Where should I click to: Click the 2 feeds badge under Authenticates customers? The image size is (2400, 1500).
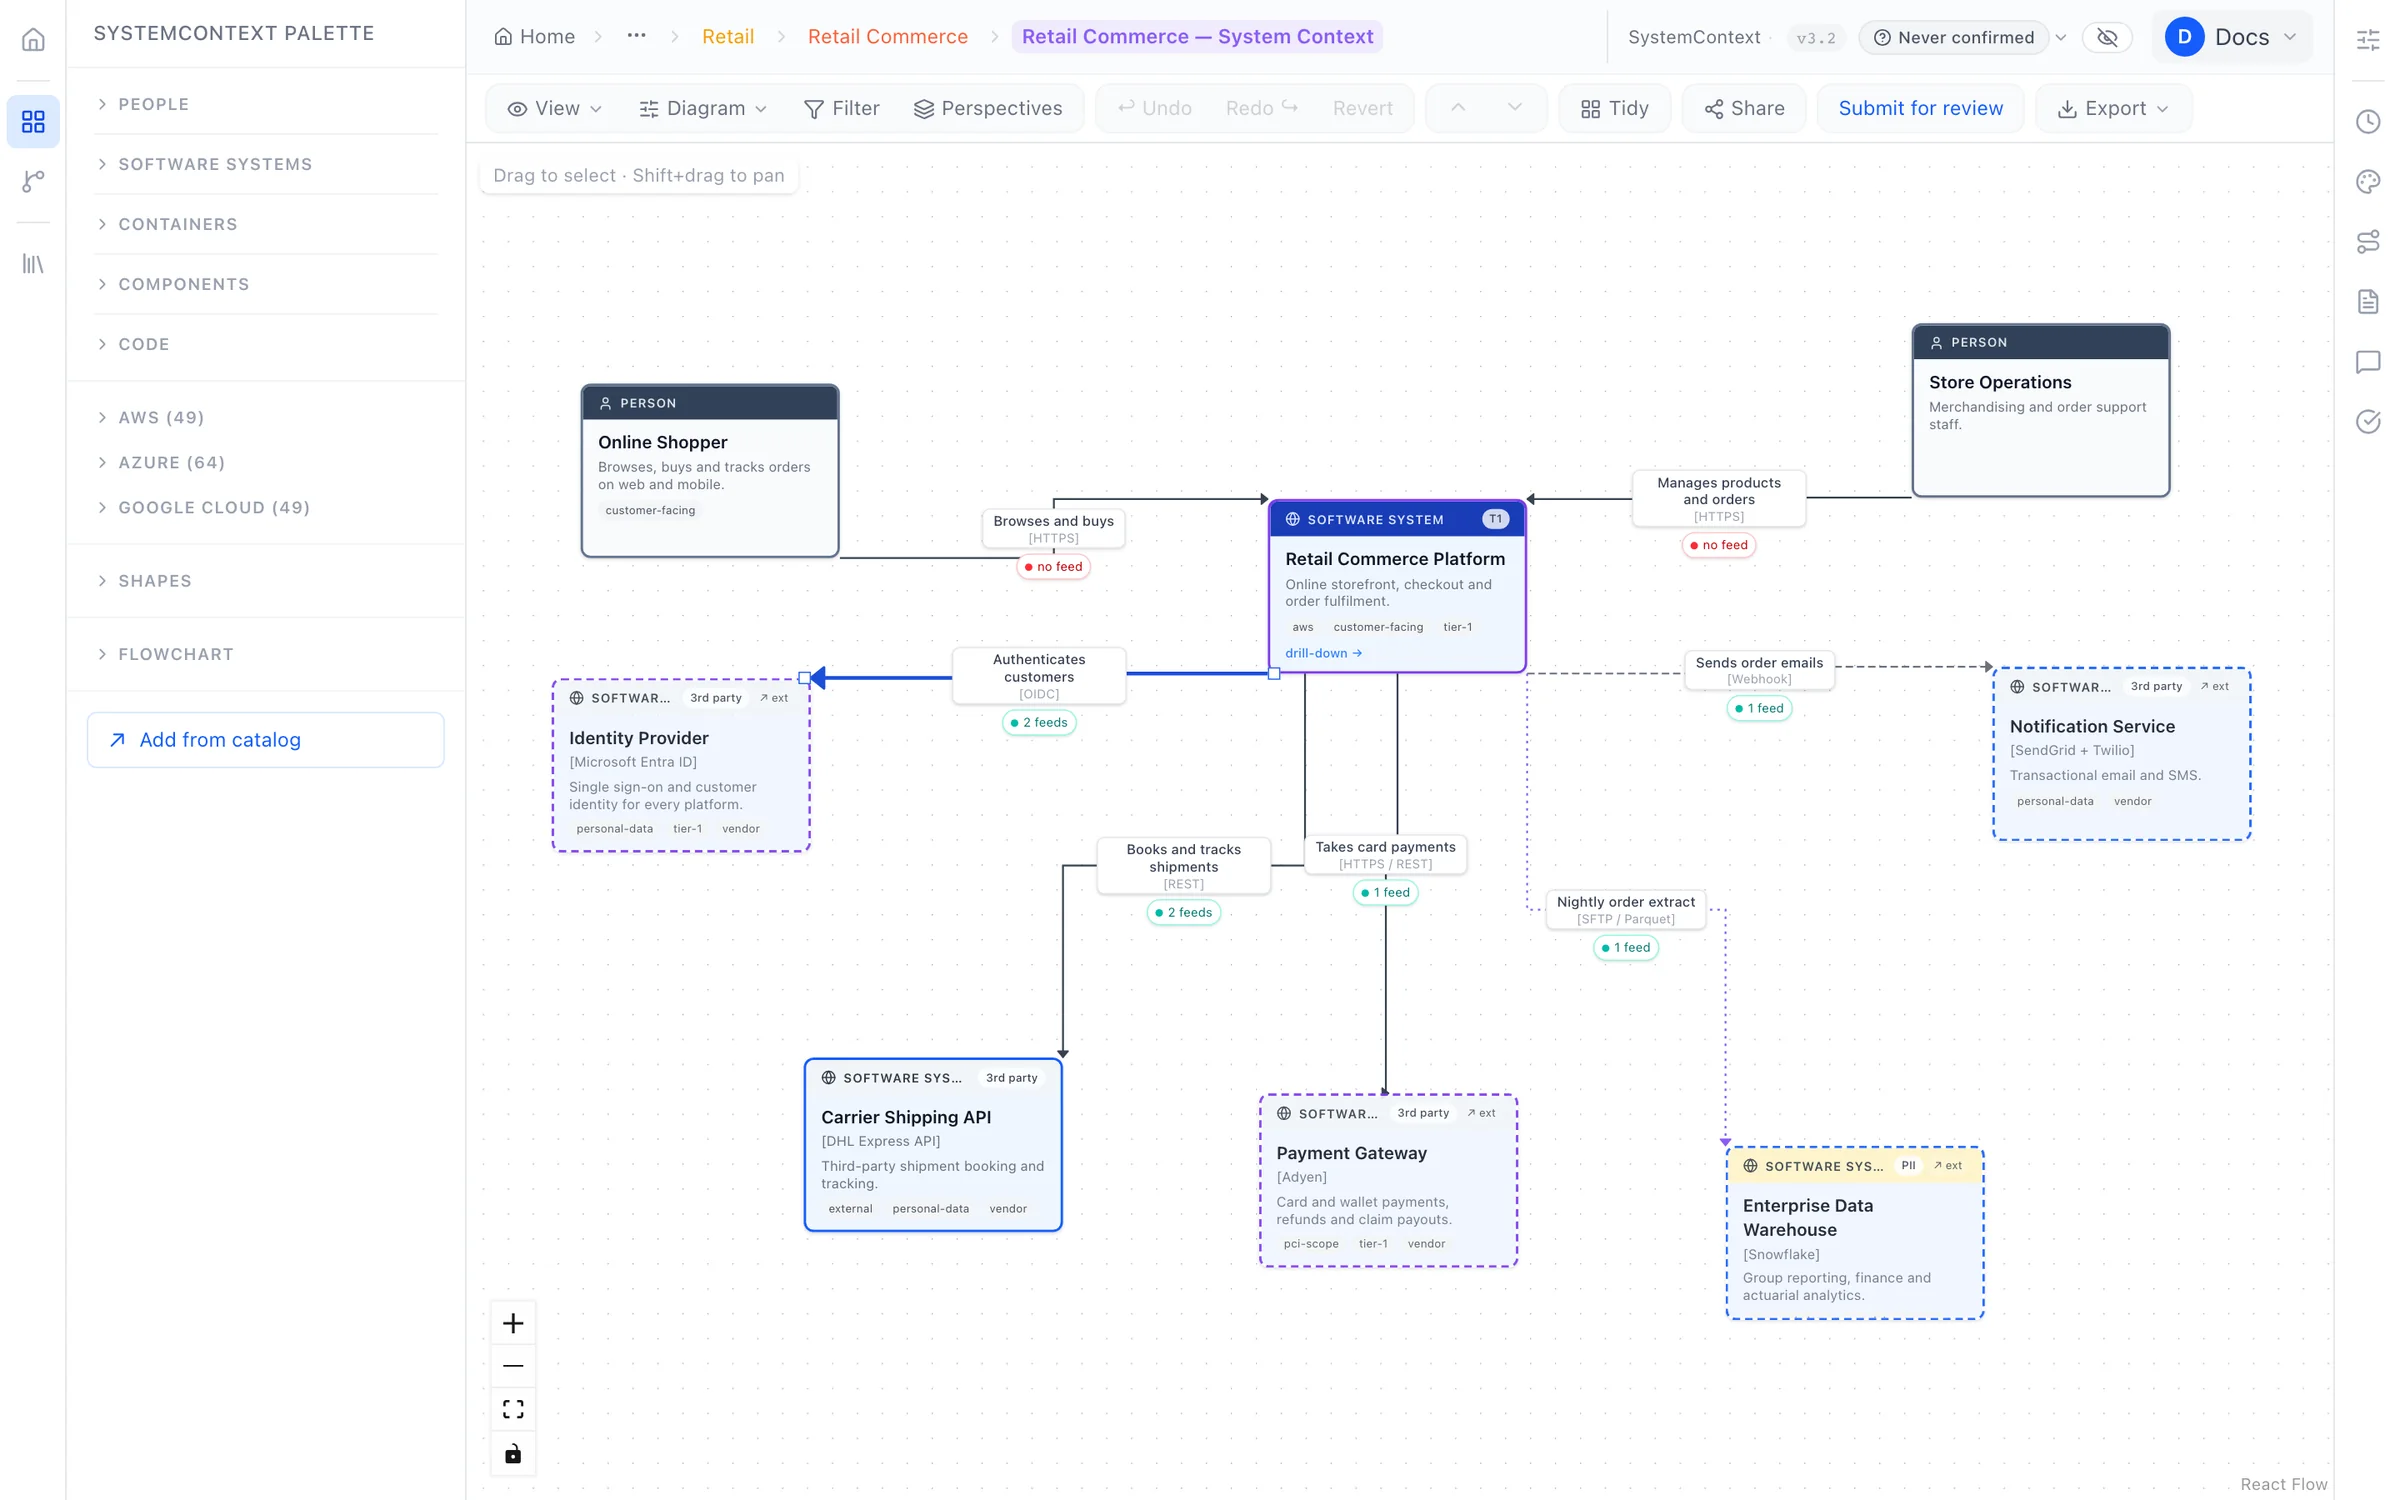1039,722
